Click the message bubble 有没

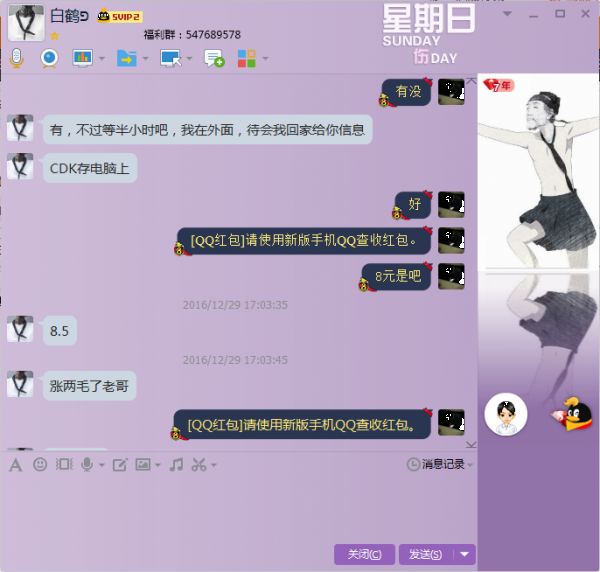tap(407, 92)
